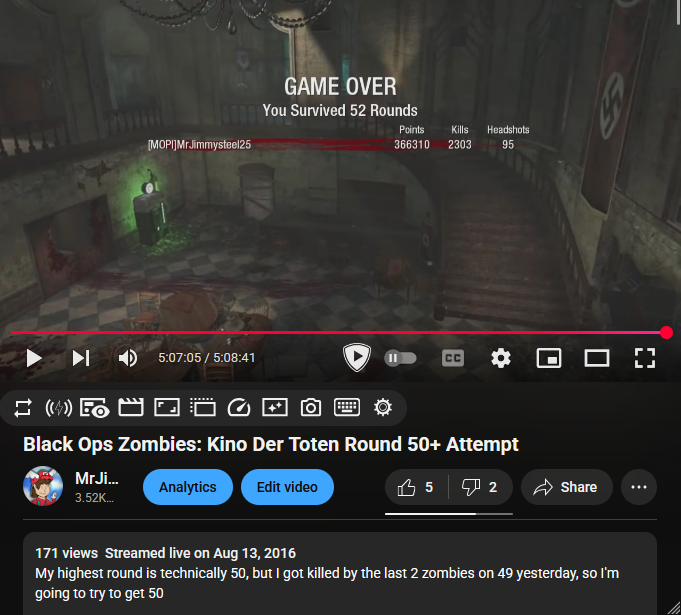Screen dimensions: 681x615
Task: Like the video with thumbs up
Action: click(x=416, y=487)
